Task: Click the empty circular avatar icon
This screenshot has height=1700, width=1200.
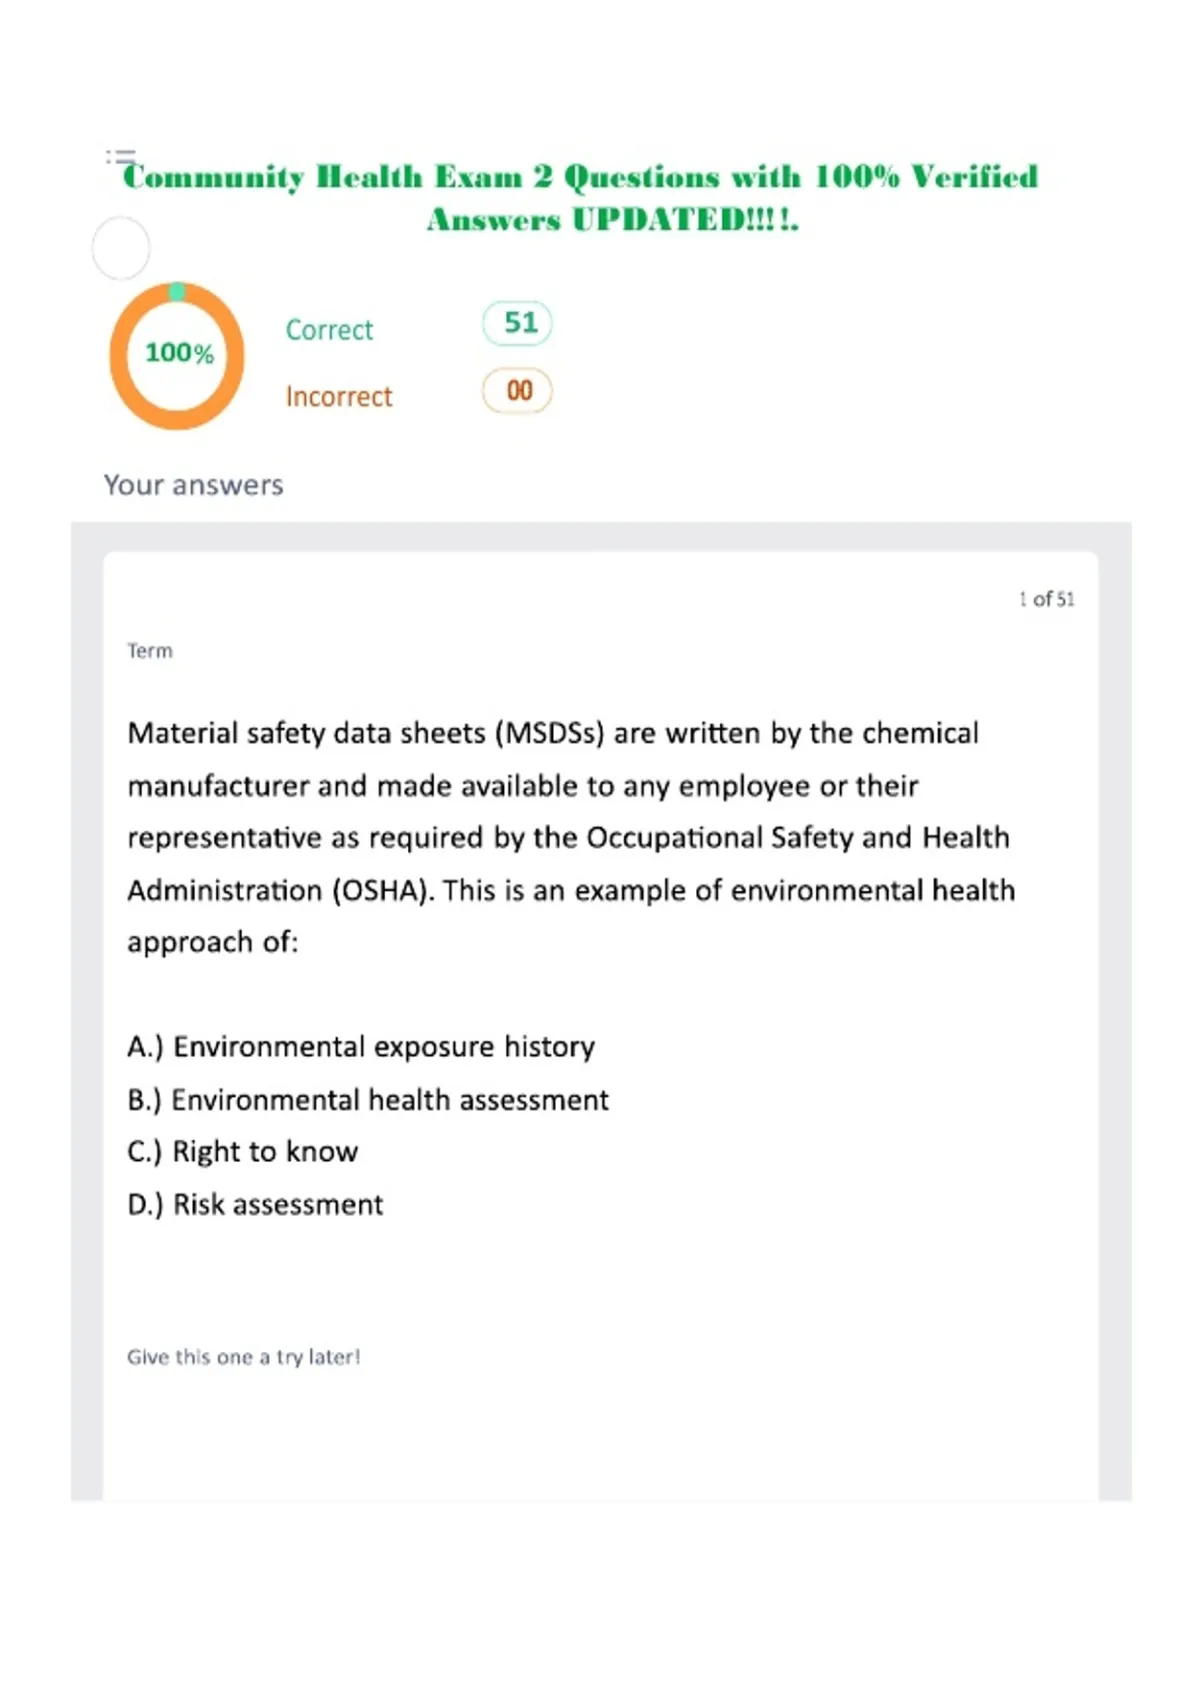Action: click(121, 248)
